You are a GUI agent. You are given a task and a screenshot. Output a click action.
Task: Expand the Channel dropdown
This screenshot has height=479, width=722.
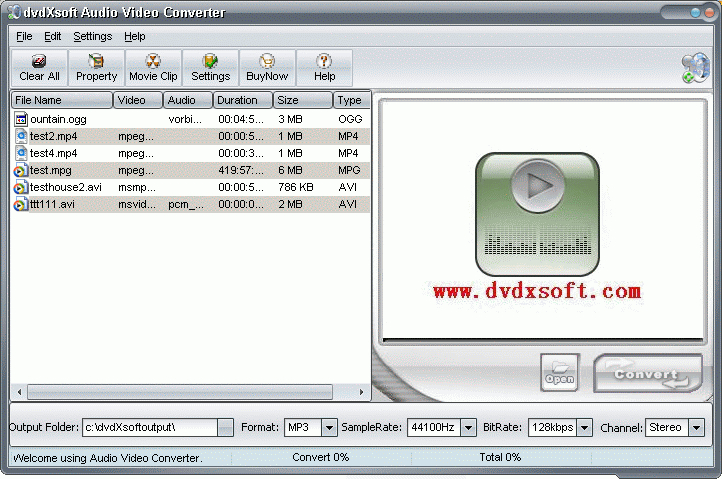696,428
